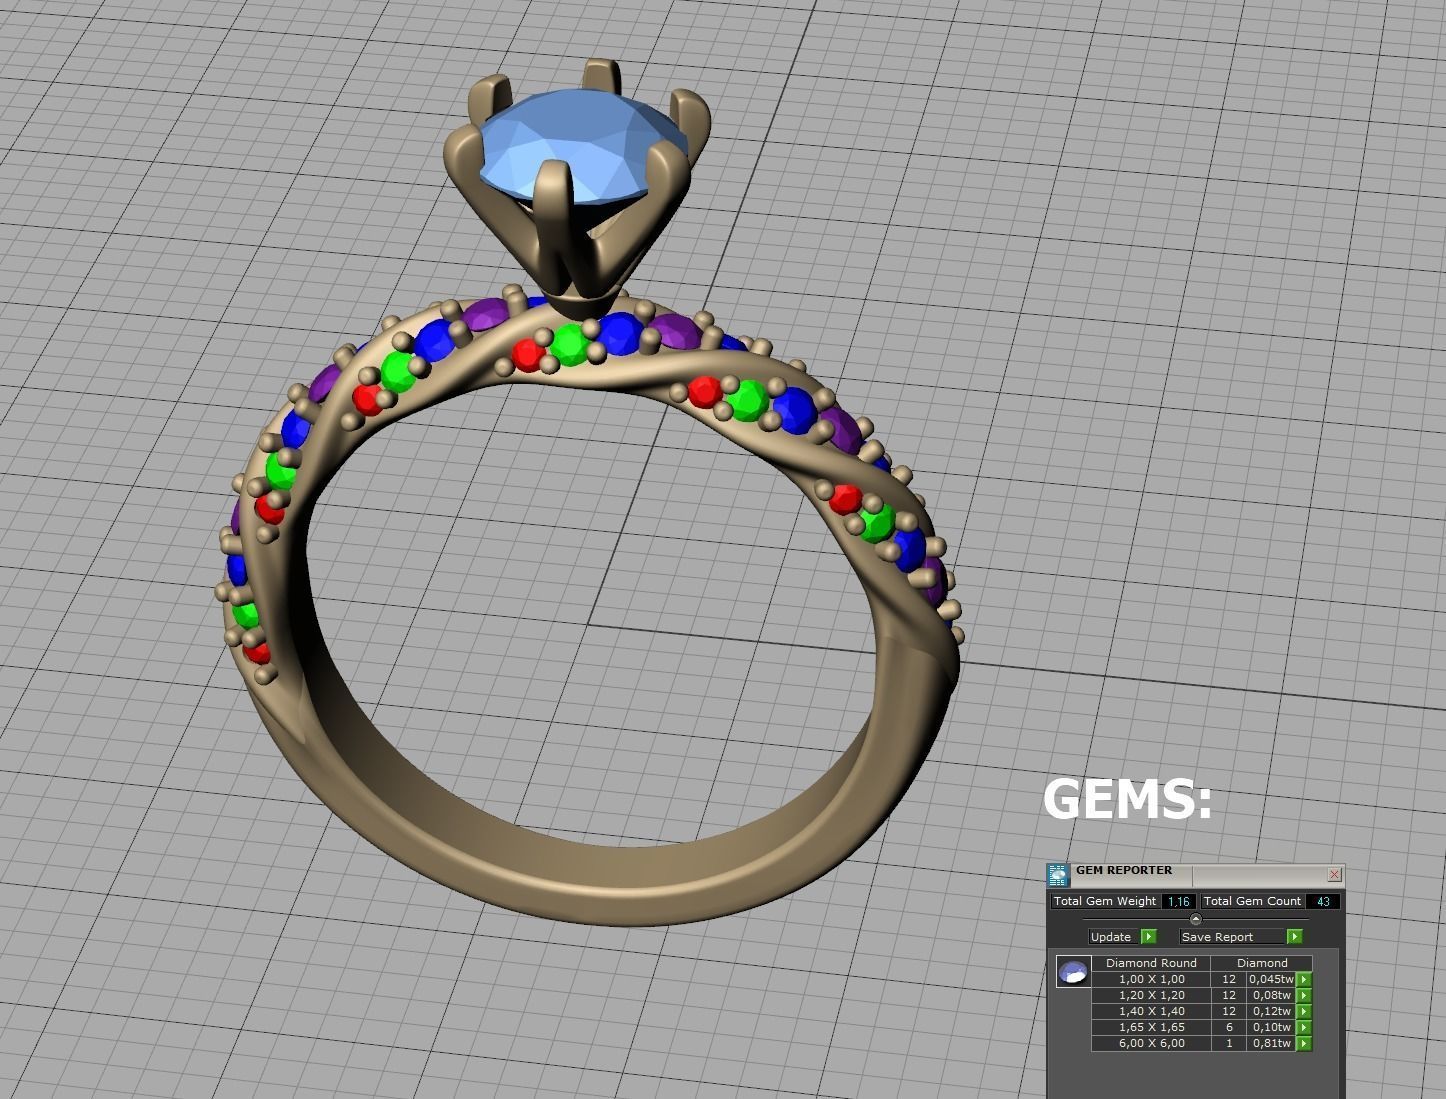Click the green arrow on the 0,10tw row
This screenshot has width=1446, height=1099.
[1304, 1027]
